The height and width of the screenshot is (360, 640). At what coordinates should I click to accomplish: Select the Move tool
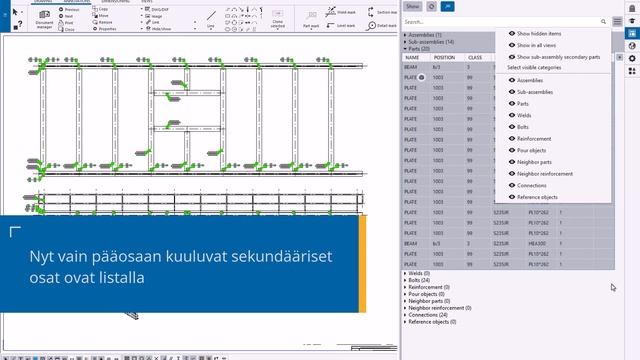tap(100, 16)
